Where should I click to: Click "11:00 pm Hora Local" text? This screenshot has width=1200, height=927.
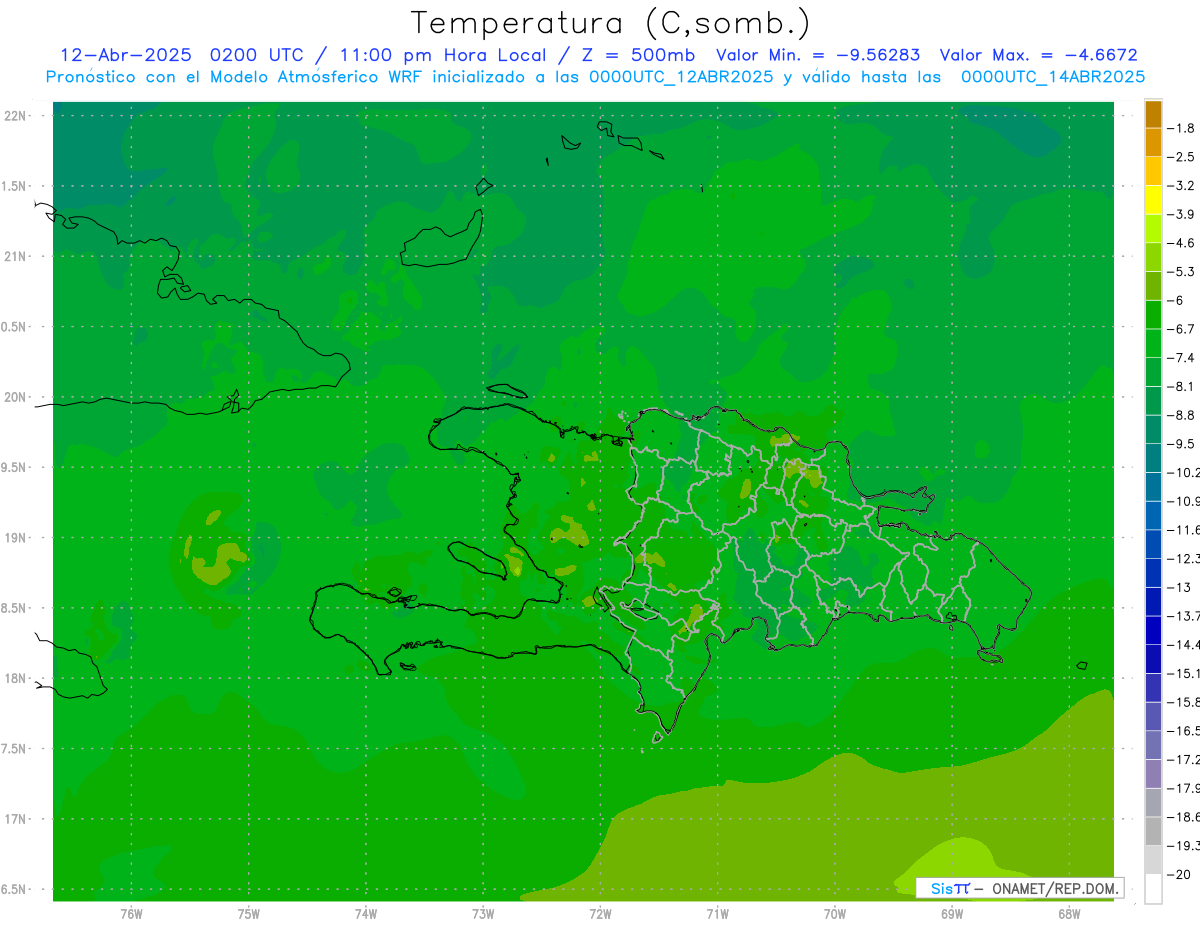click(x=441, y=55)
